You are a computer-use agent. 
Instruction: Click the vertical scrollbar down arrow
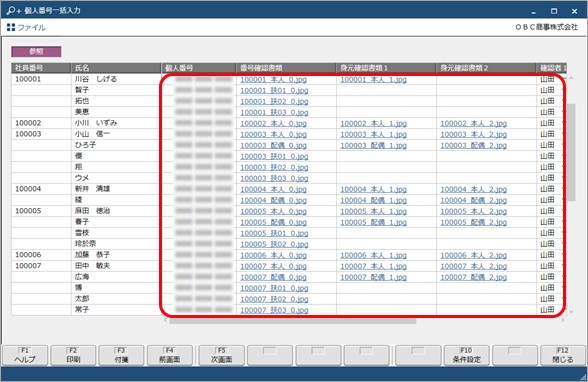coord(571,311)
